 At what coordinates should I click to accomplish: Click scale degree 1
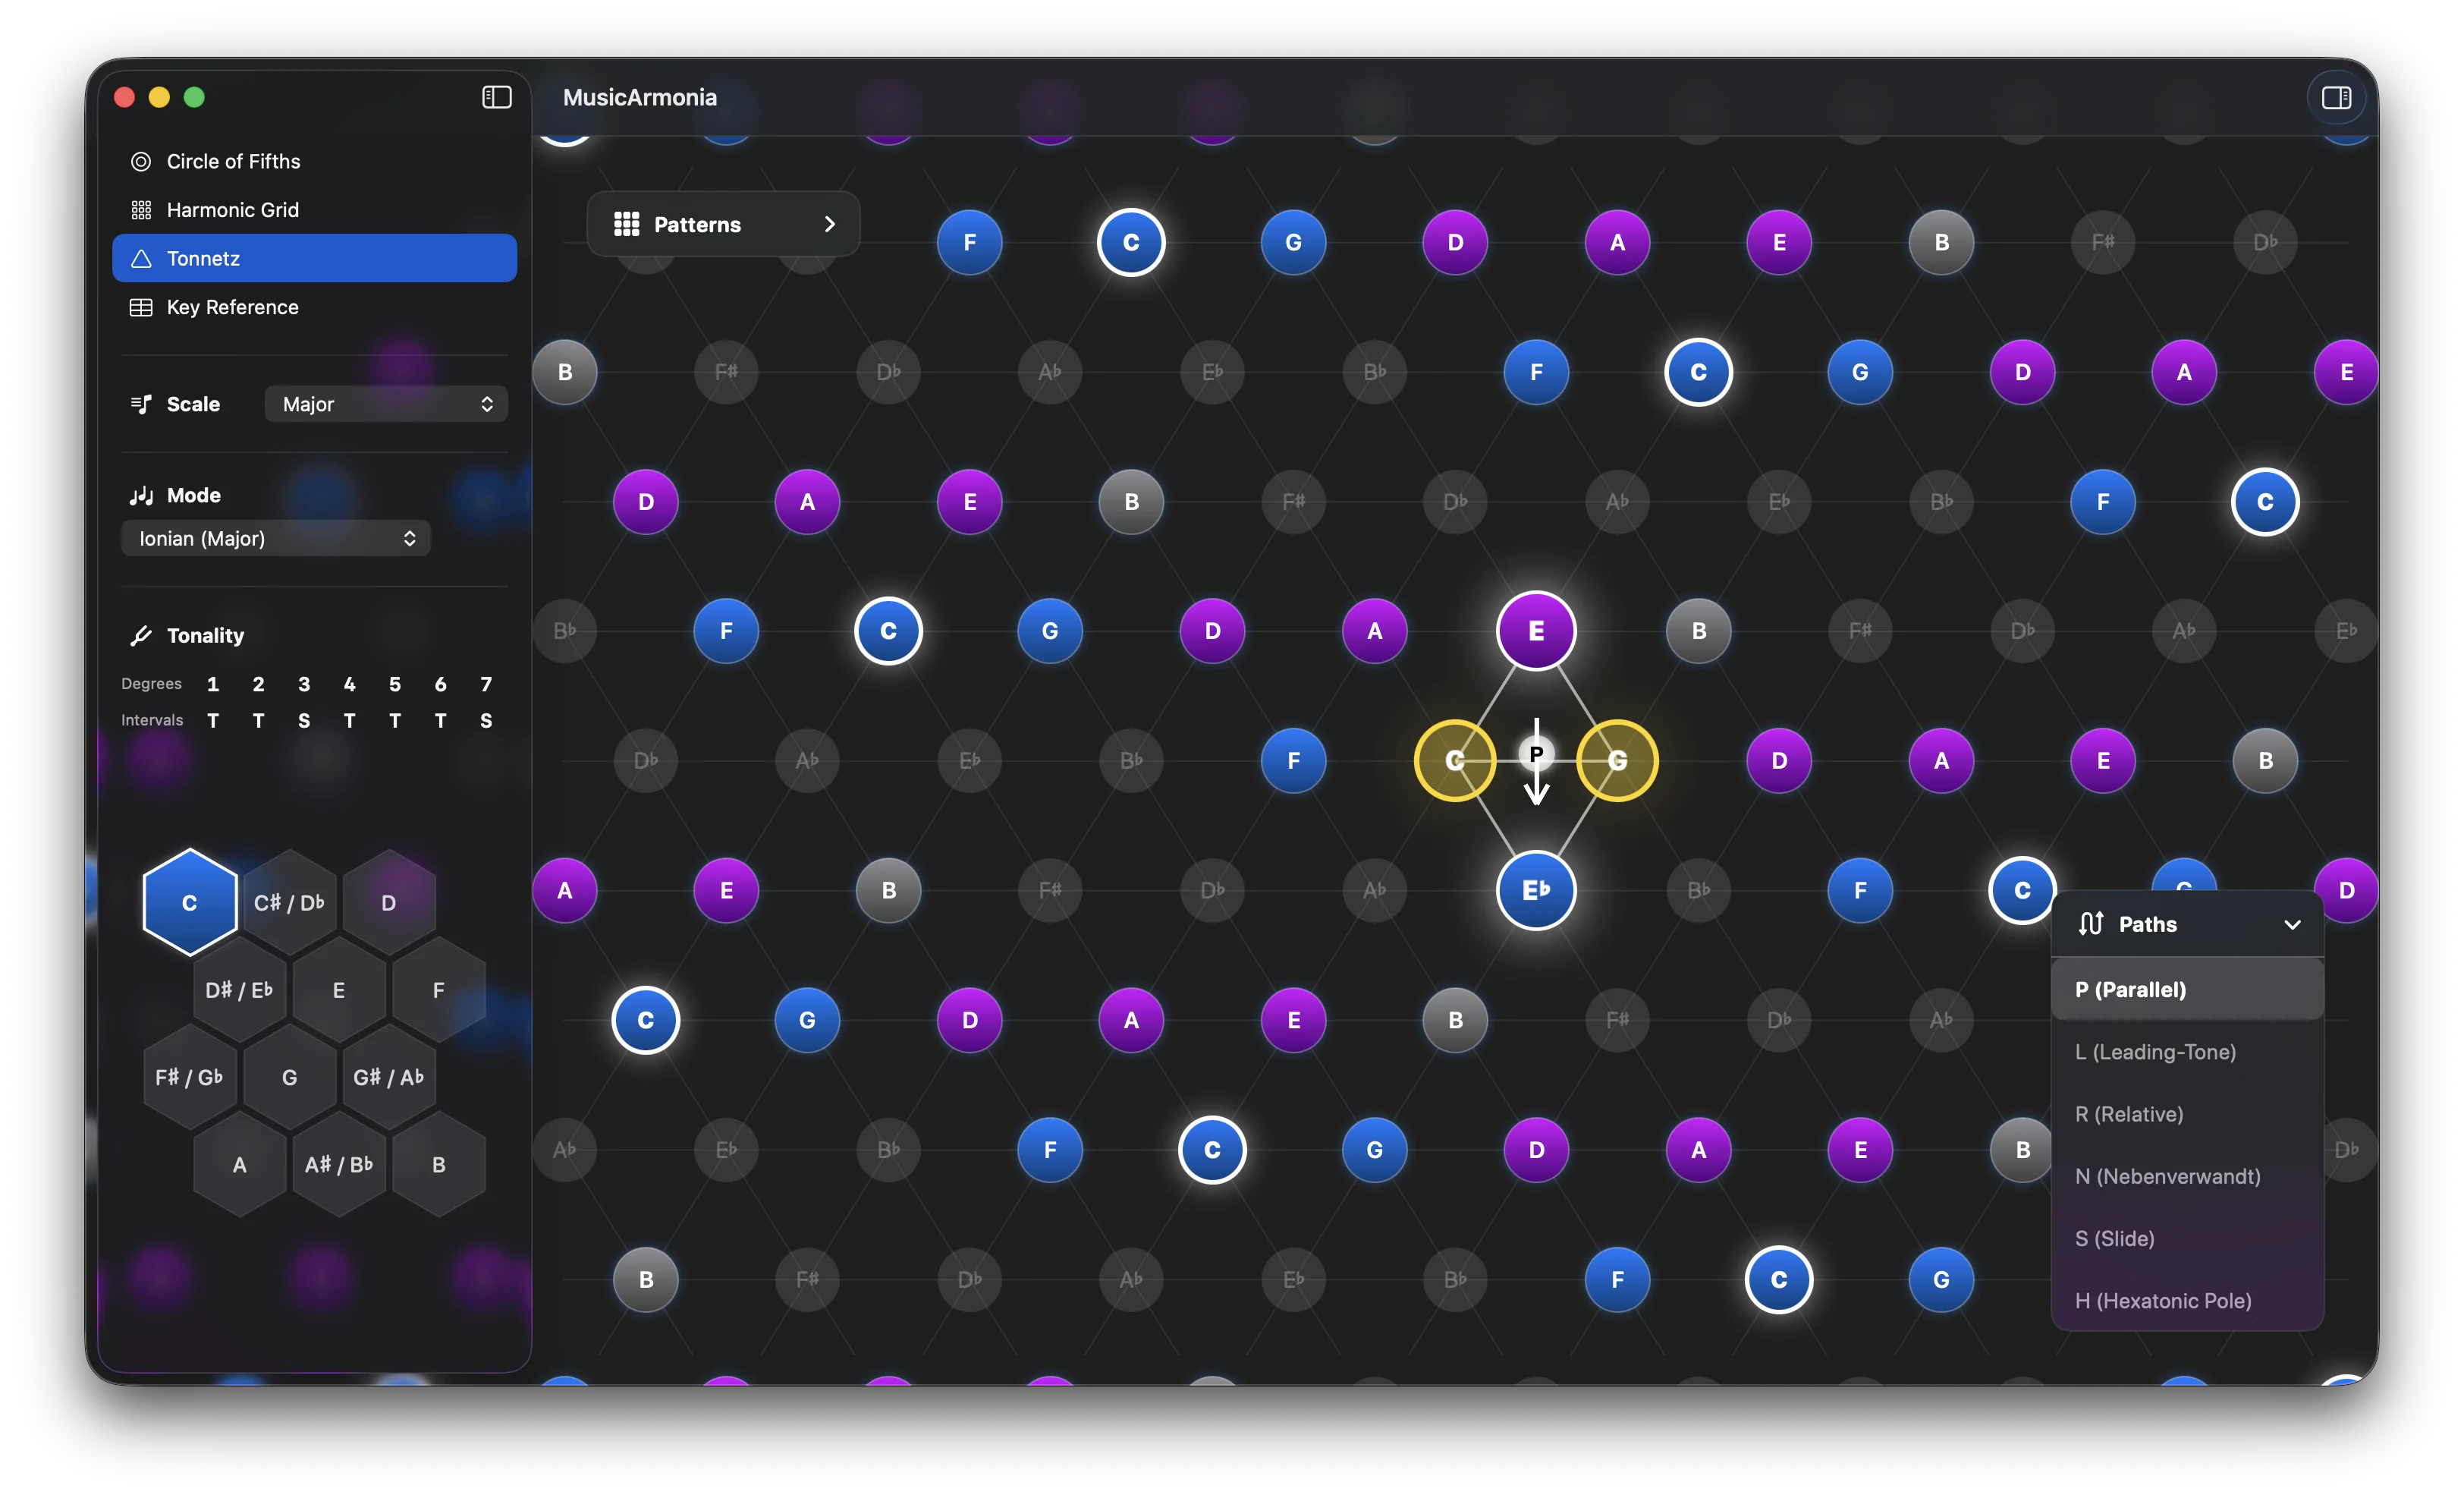[213, 684]
